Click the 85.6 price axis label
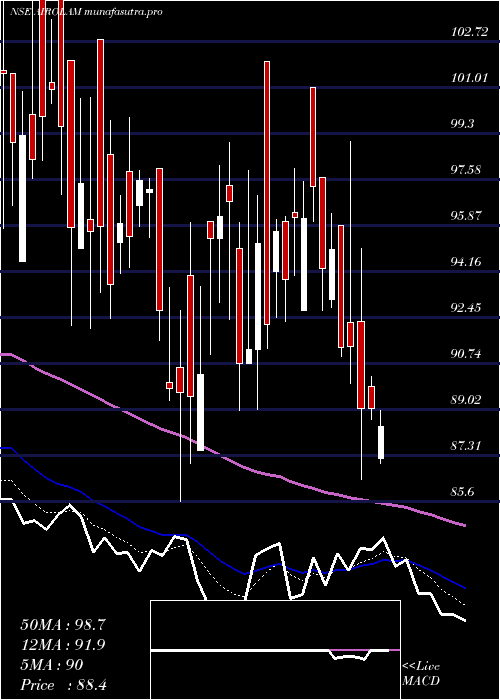500x700 pixels. tap(462, 492)
